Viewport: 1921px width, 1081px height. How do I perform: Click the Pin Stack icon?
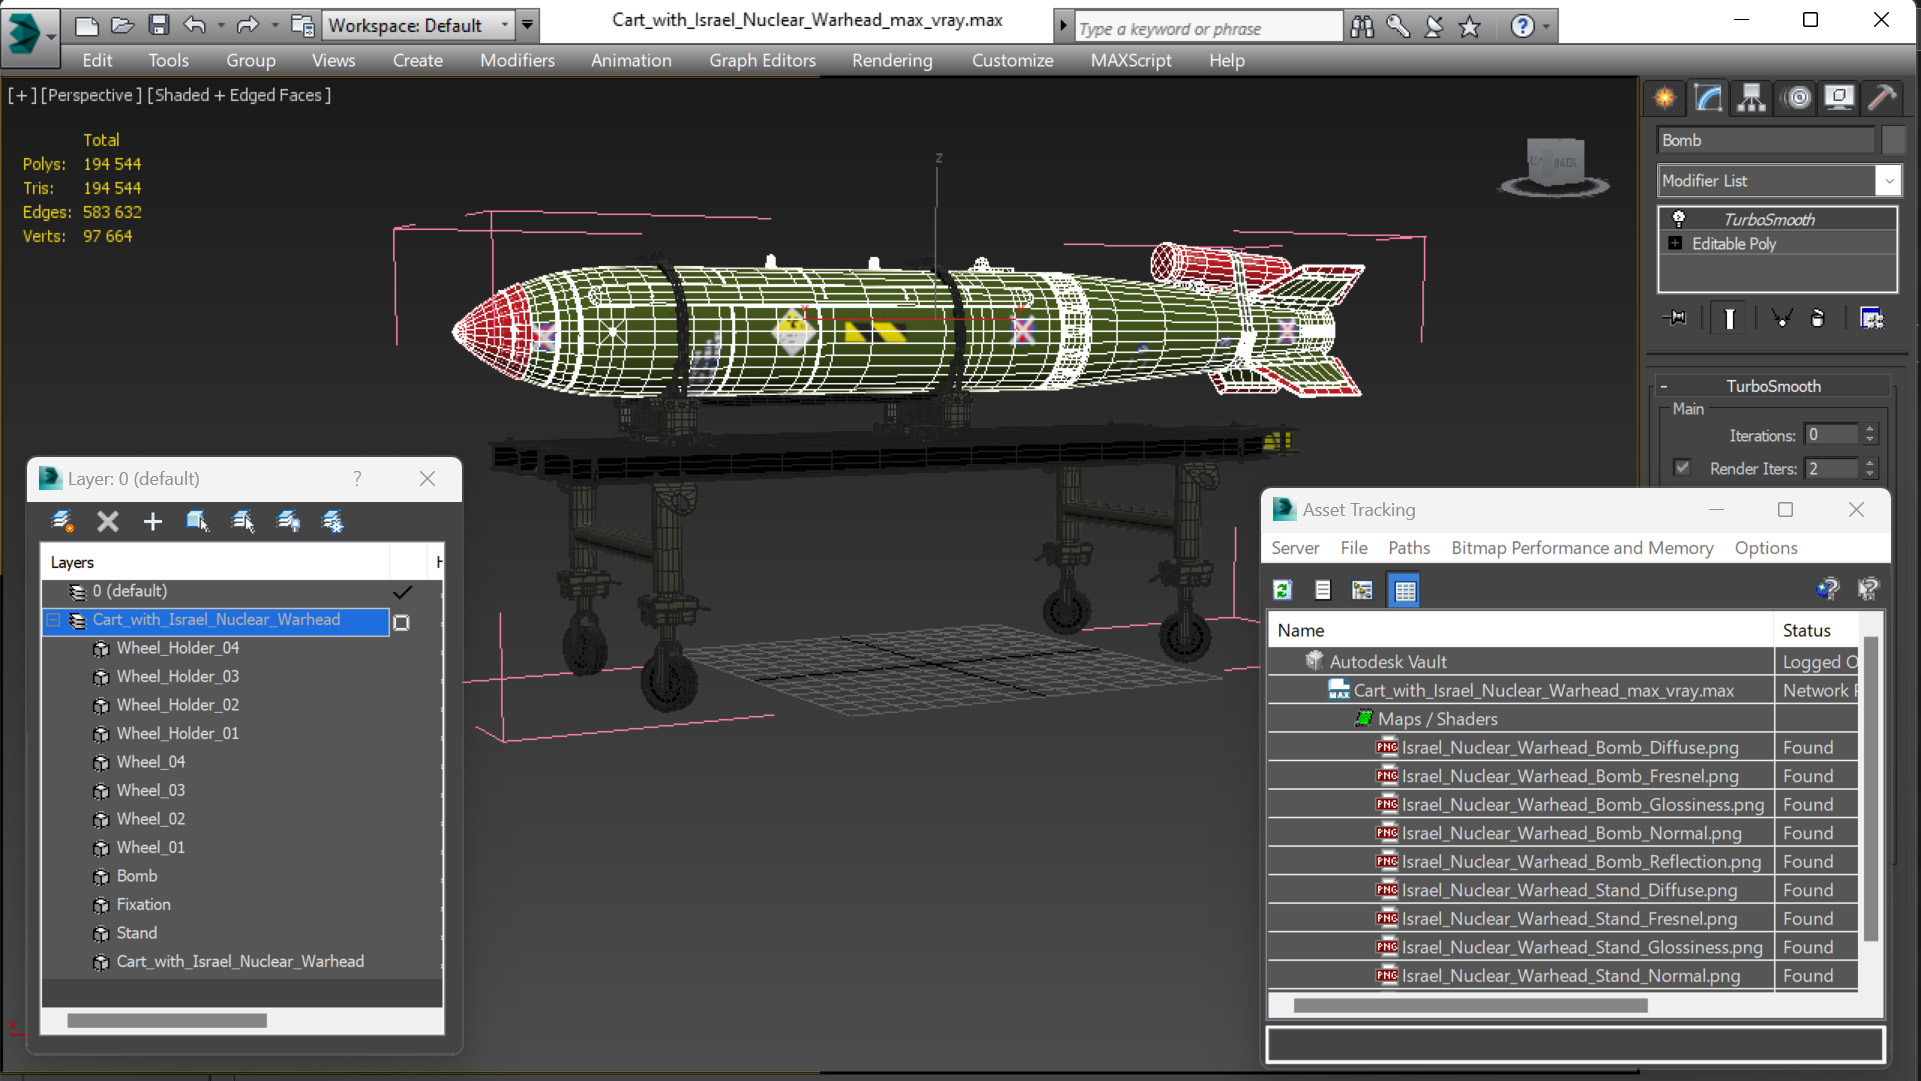click(x=1675, y=318)
